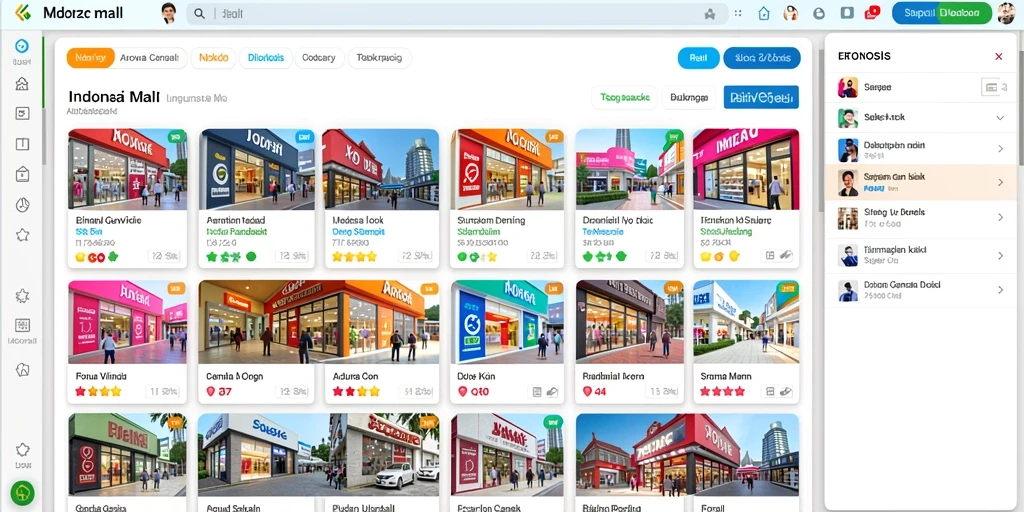The width and height of the screenshot is (1024, 512).
Task: Click the gray square icon in top bar
Action: pos(847,12)
